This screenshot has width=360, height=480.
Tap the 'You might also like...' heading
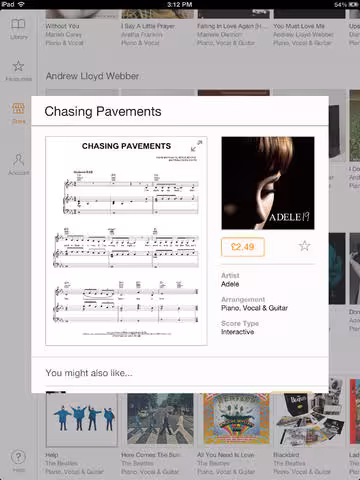[x=89, y=373]
